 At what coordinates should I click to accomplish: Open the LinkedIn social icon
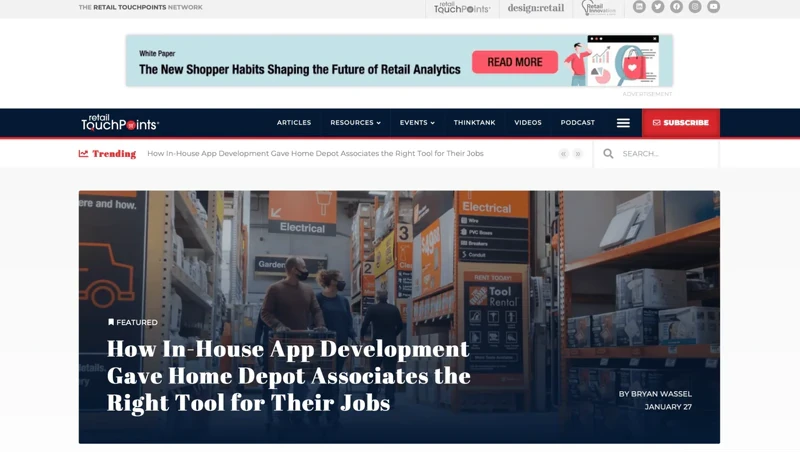click(x=639, y=7)
